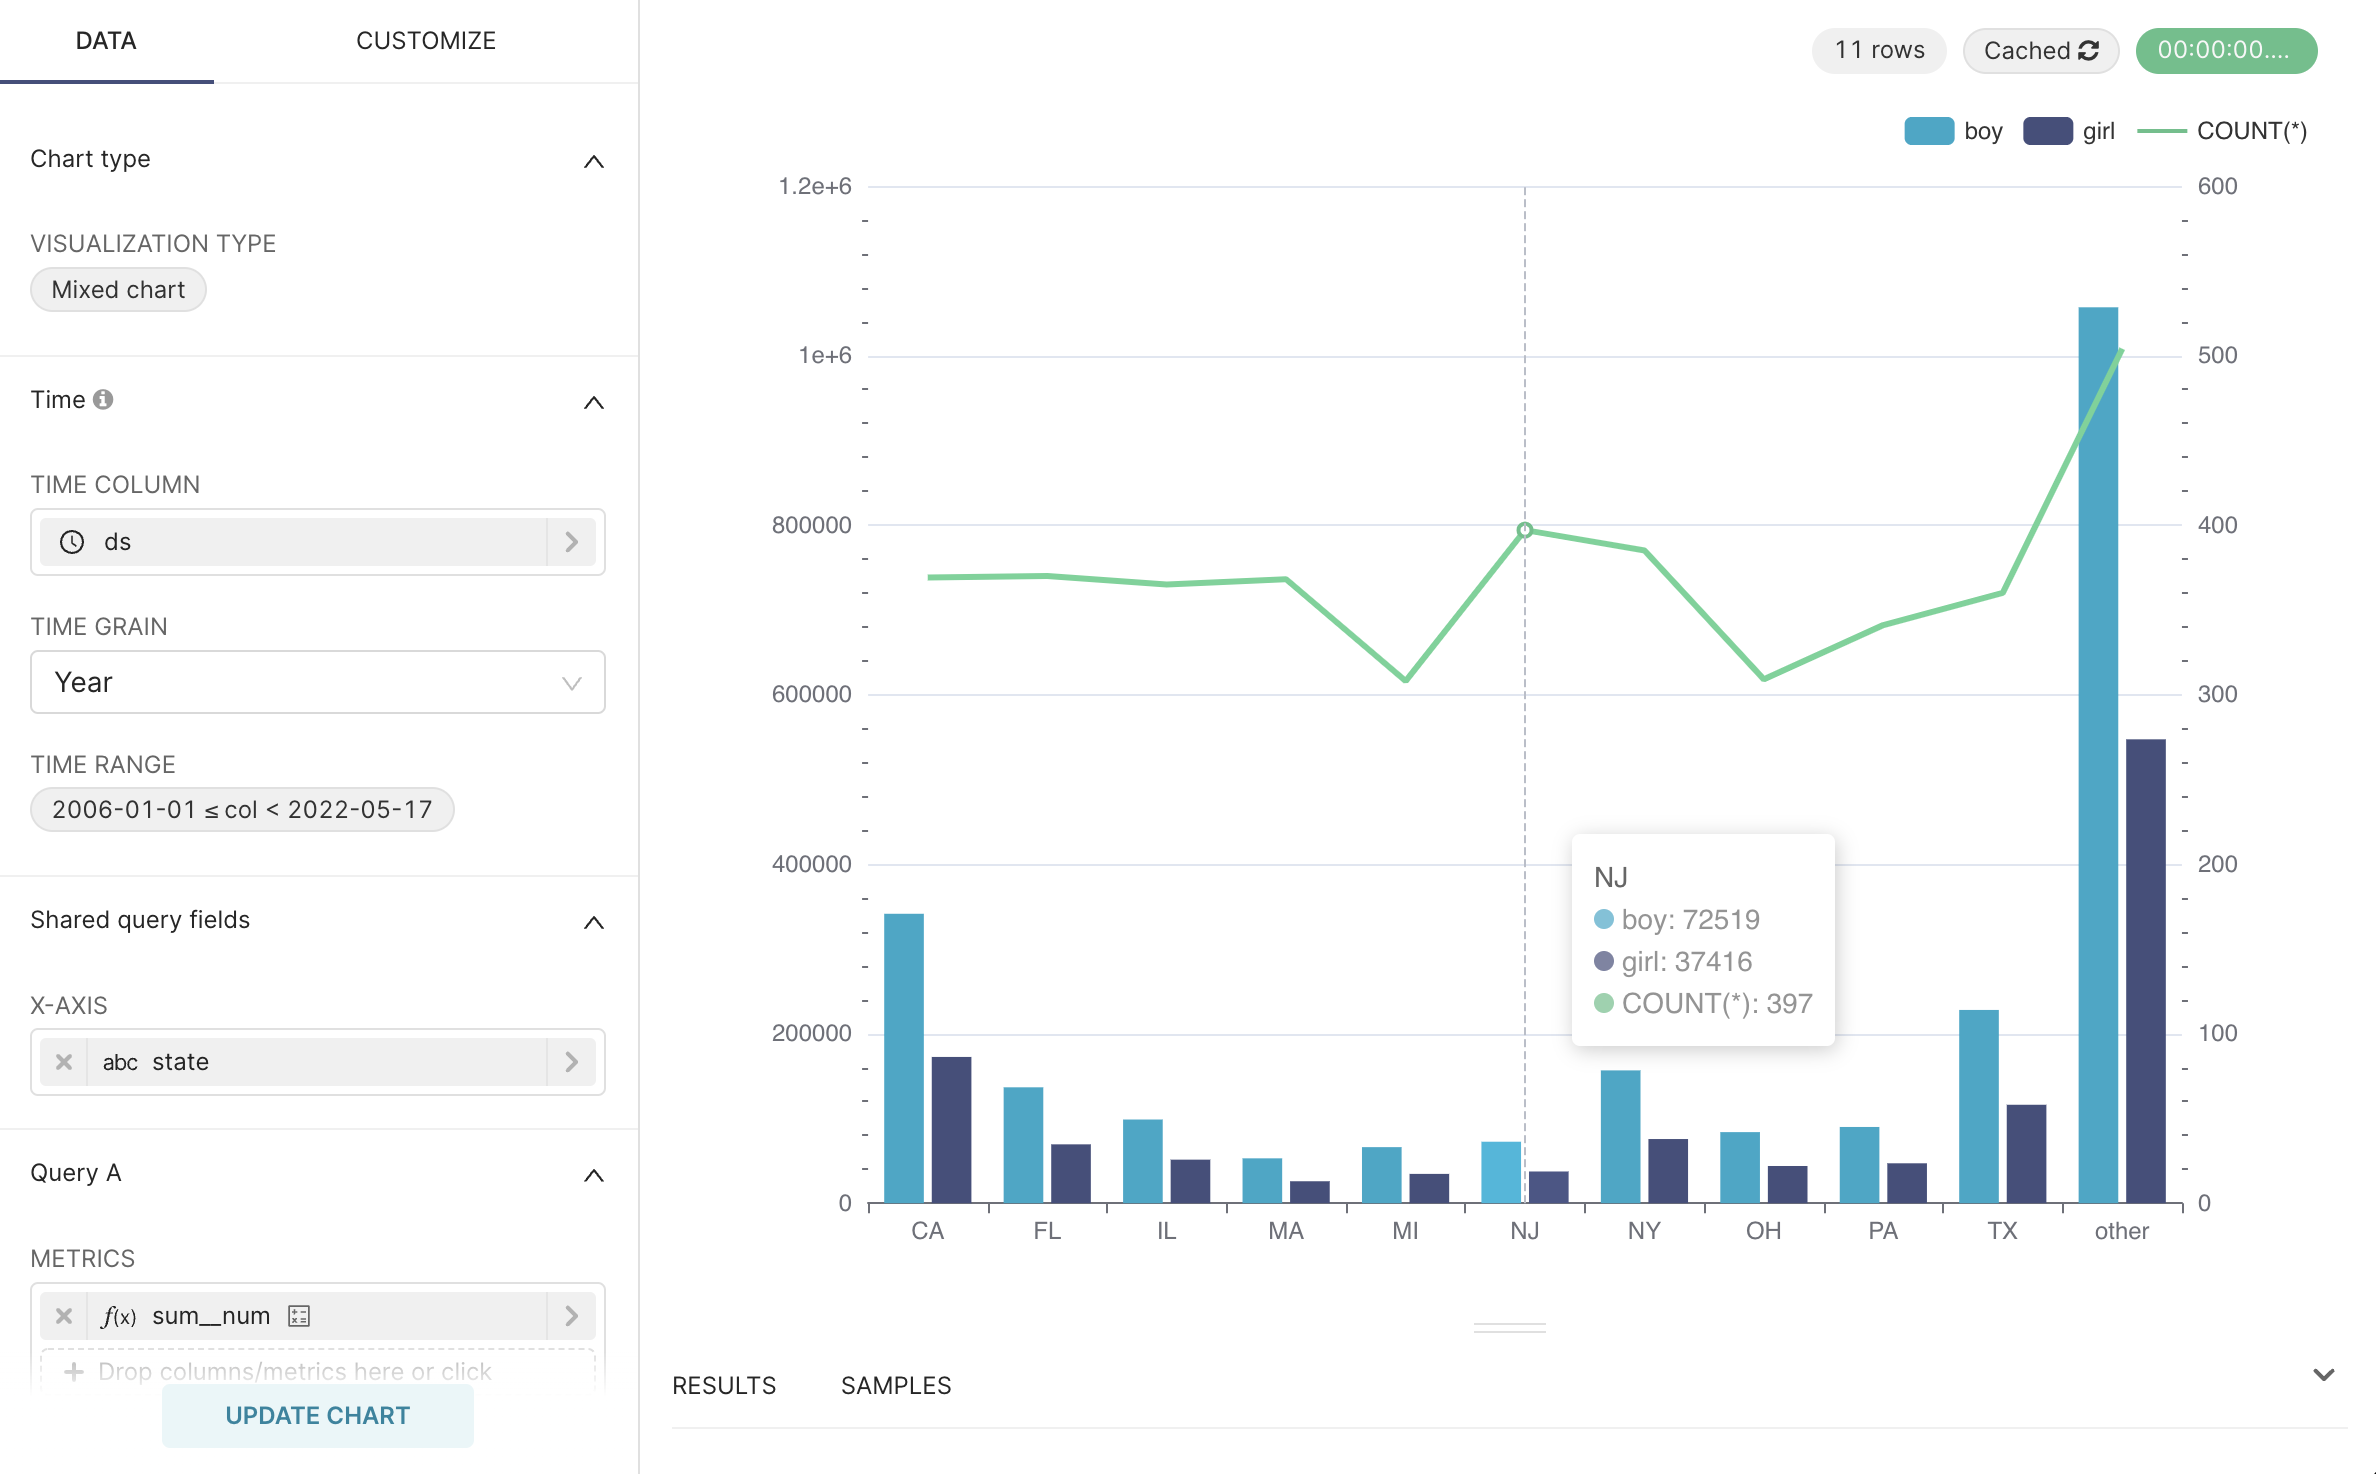Open the Time Grain Year dropdown

coord(318,683)
